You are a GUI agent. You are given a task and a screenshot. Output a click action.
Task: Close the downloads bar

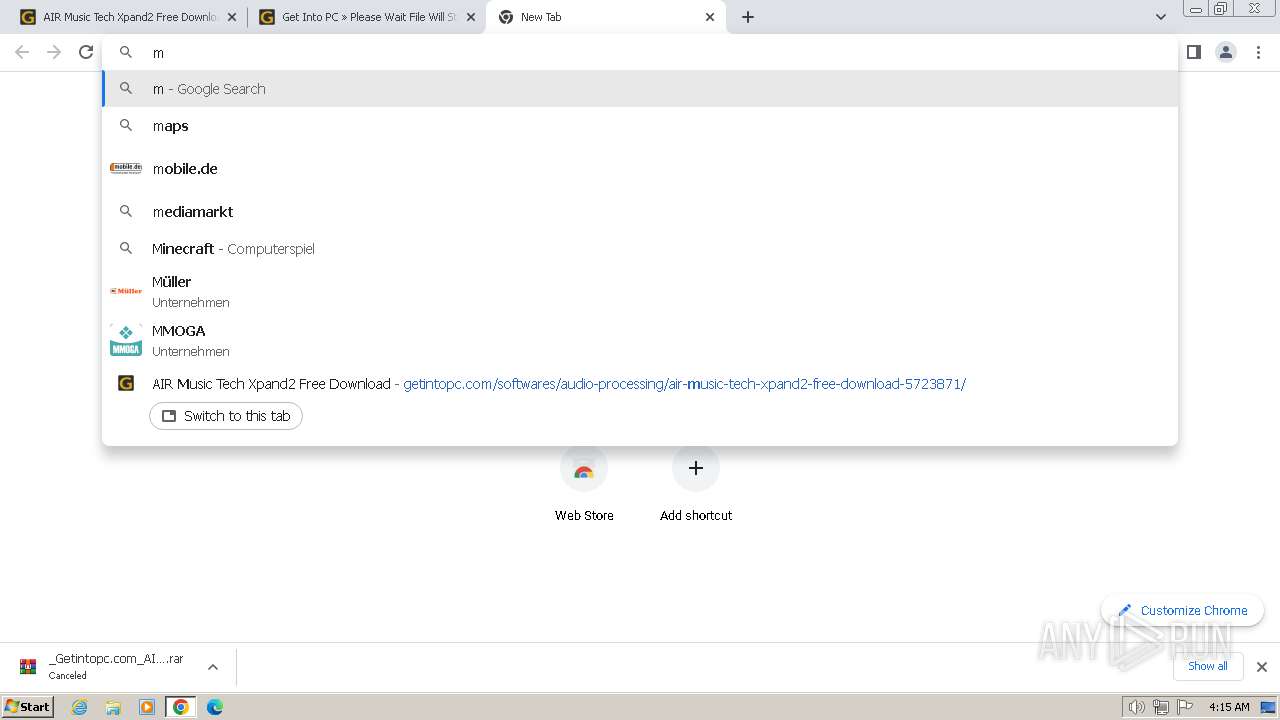point(1262,667)
